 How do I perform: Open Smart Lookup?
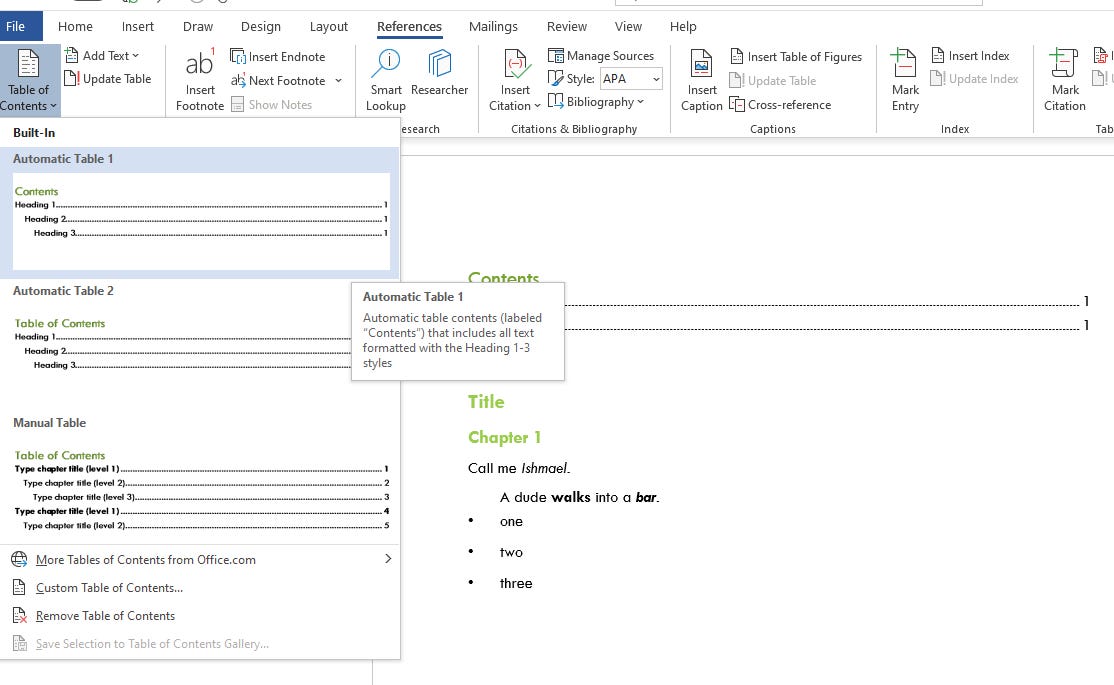(386, 80)
